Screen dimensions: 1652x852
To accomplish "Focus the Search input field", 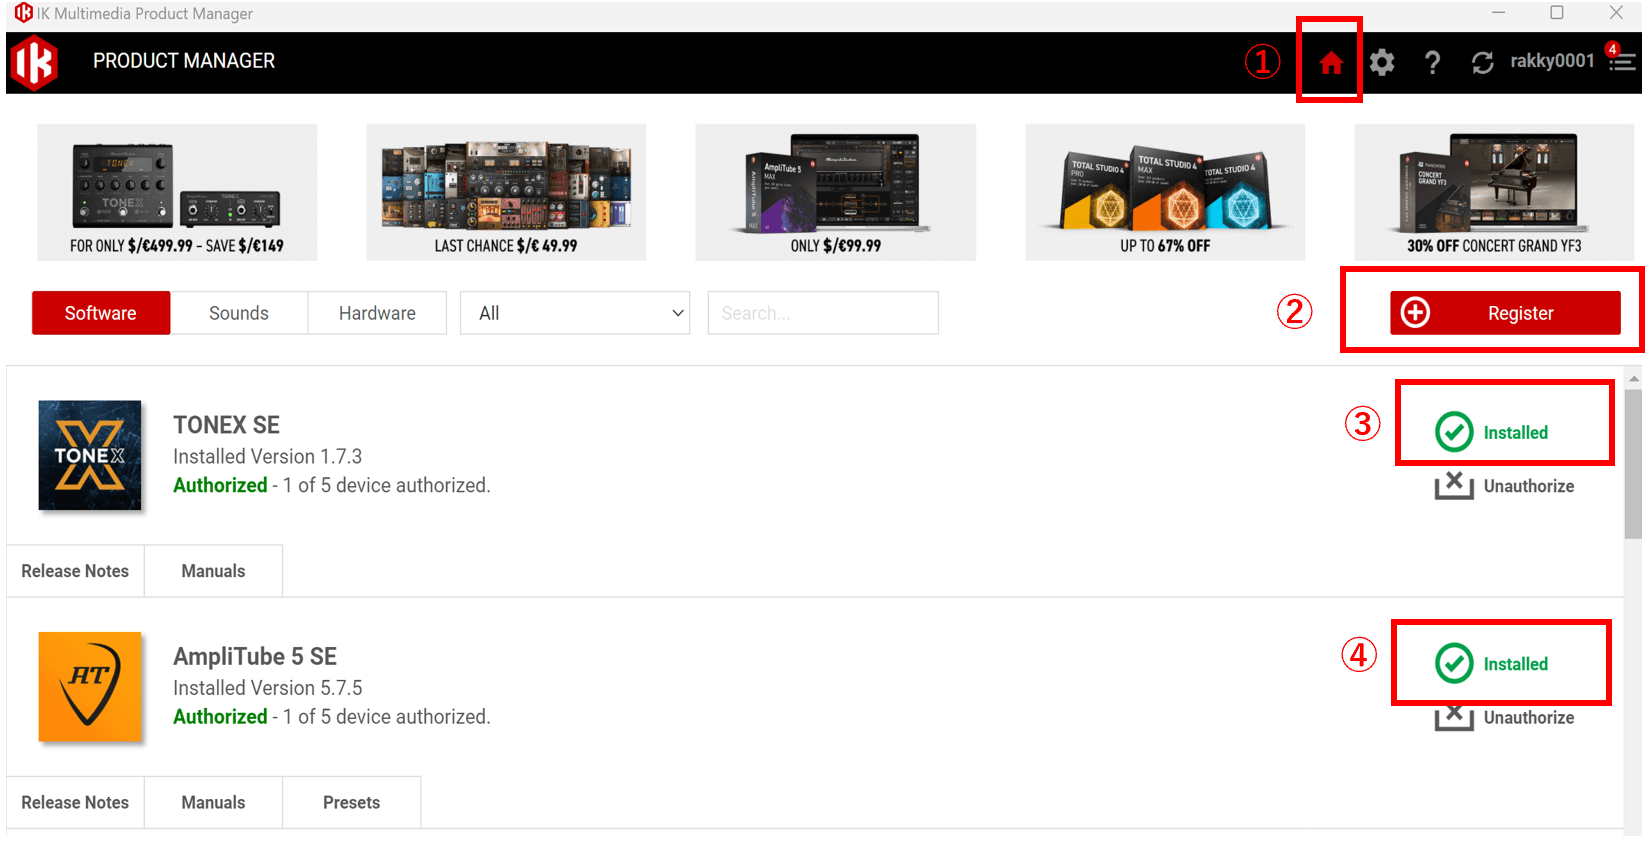I will [823, 313].
